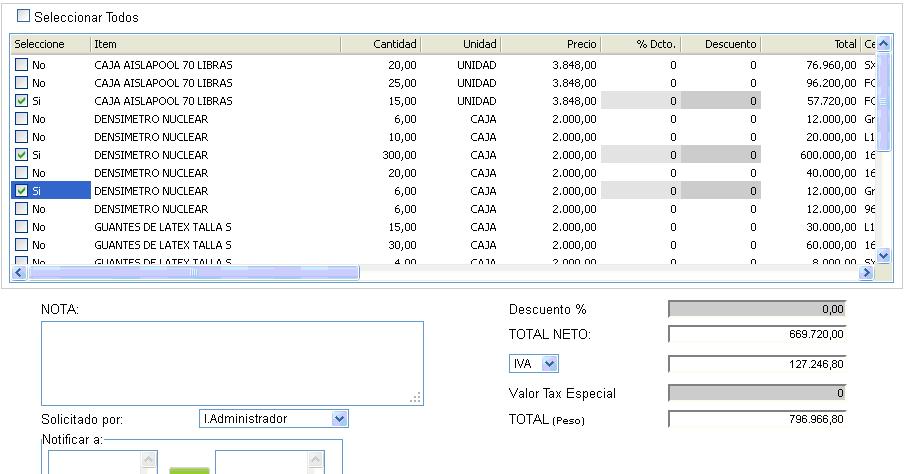Click the horizontal scrollbar thumb of the table
This screenshot has width=908, height=474.
(x=193, y=273)
